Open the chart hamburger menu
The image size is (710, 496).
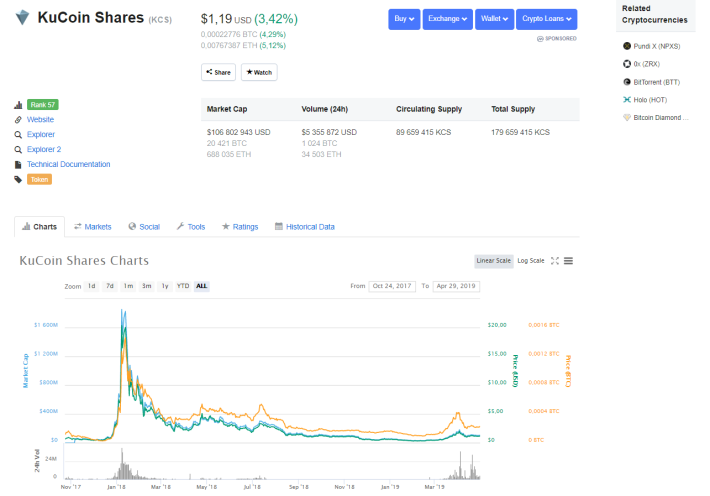(x=568, y=261)
